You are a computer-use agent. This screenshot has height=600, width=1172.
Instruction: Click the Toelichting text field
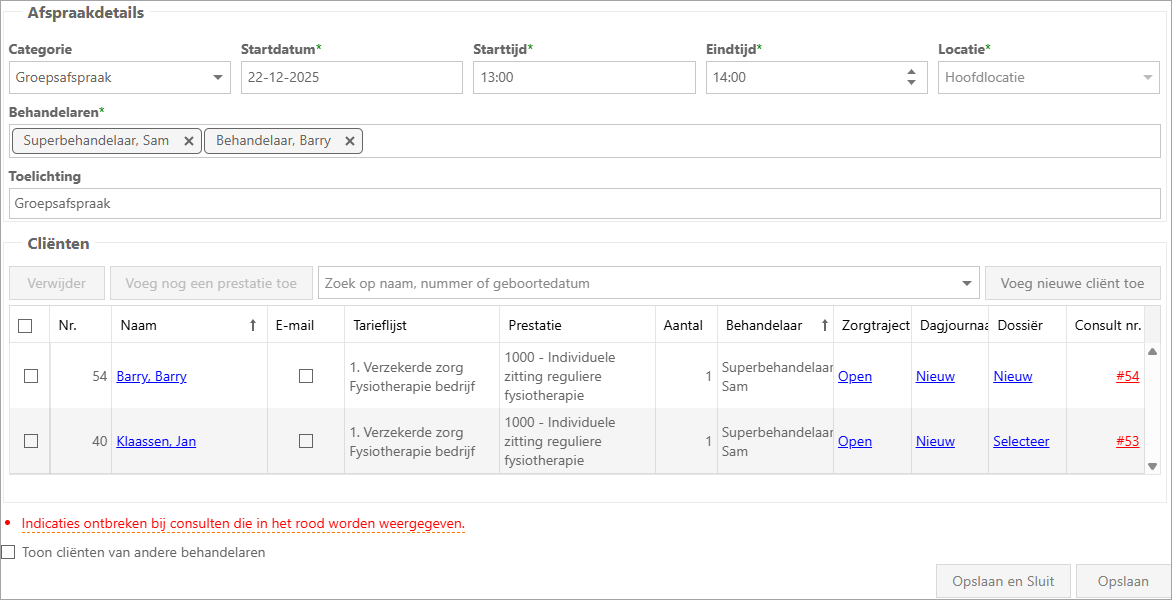(x=585, y=203)
